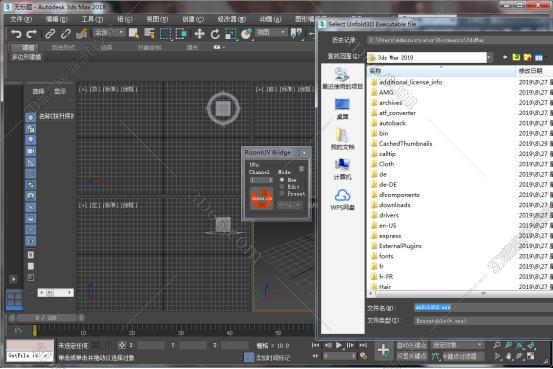The height and width of the screenshot is (369, 553).
Task: Toggle Window/Crossing selection mode
Action: tap(181, 34)
